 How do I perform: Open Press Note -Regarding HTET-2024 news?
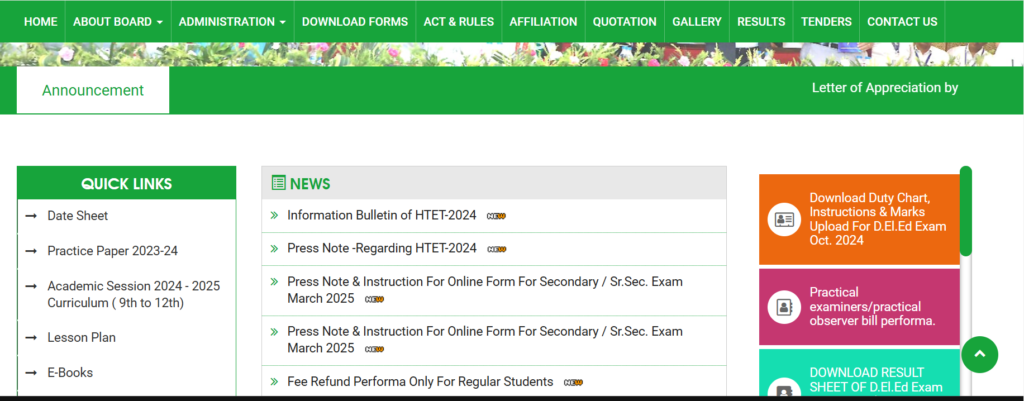pyautogui.click(x=381, y=248)
